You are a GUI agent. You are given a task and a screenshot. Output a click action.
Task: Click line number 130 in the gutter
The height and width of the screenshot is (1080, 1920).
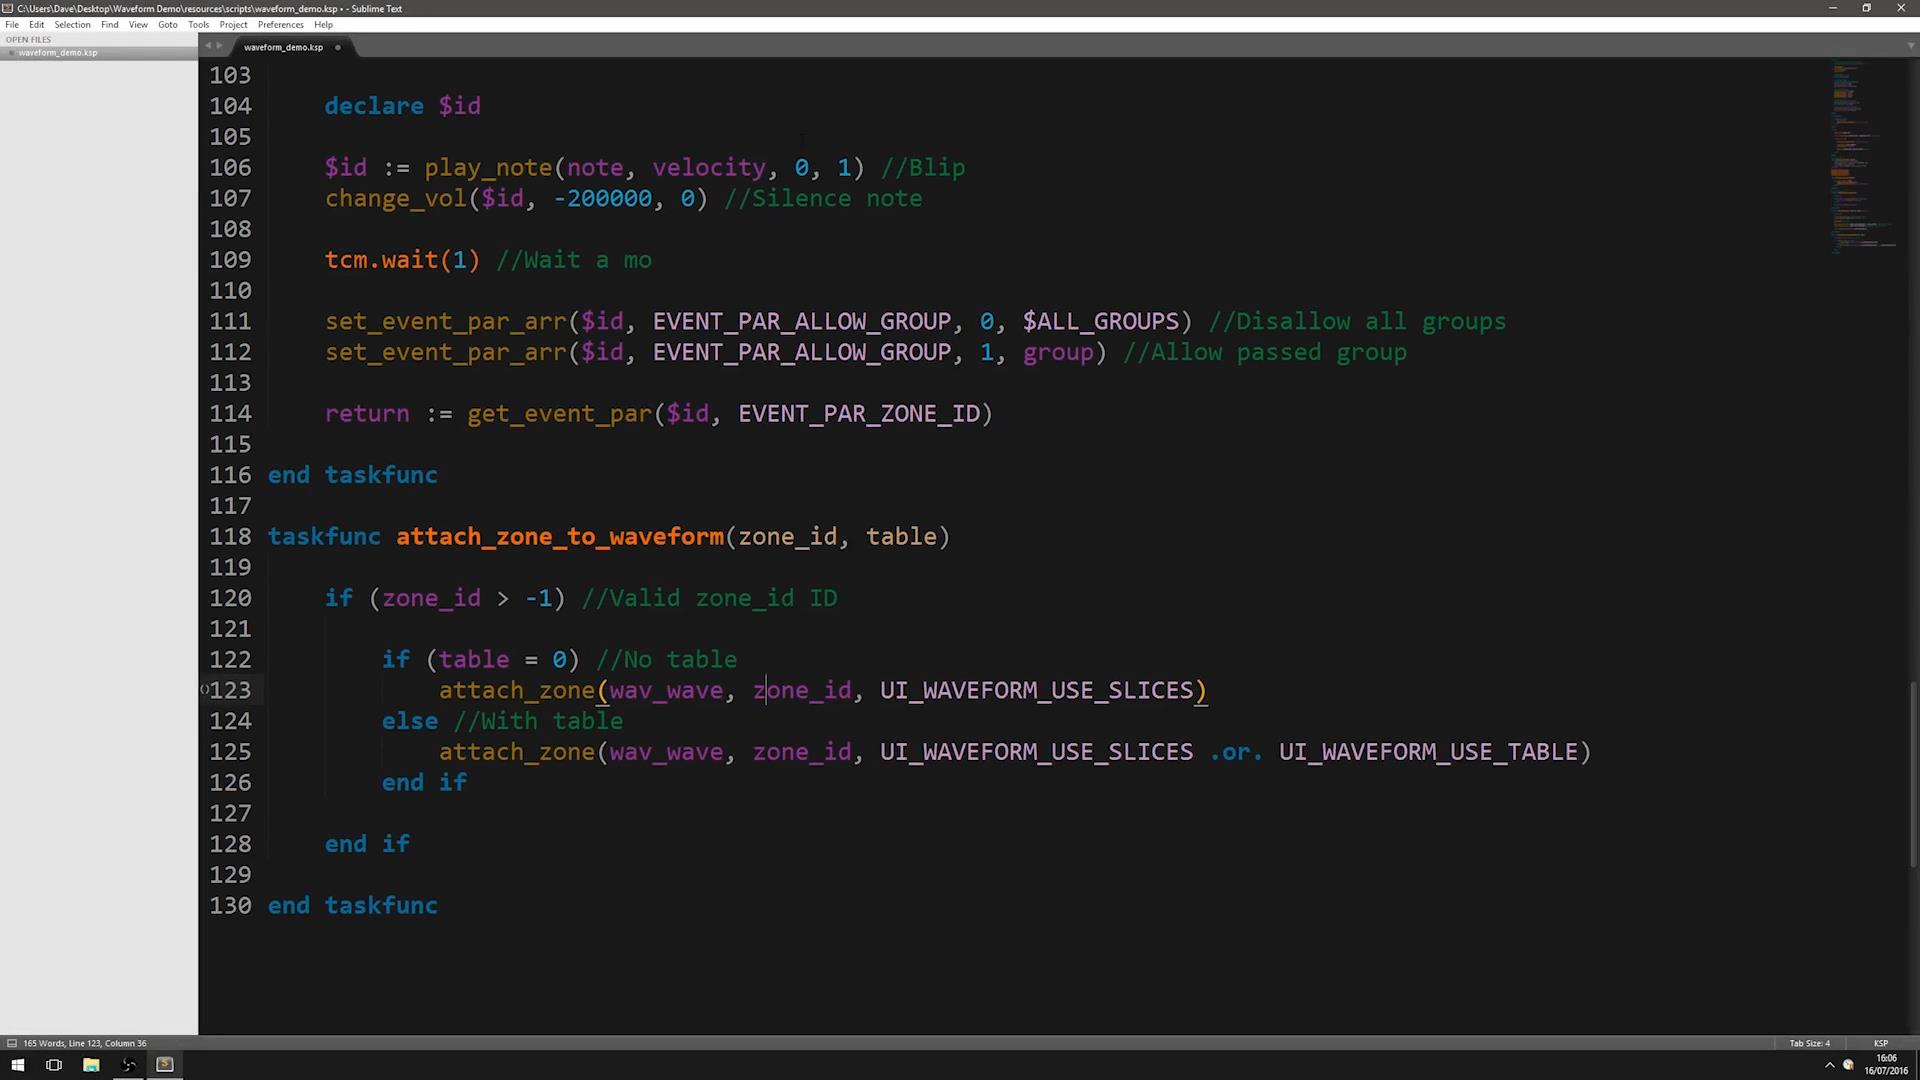tap(231, 906)
